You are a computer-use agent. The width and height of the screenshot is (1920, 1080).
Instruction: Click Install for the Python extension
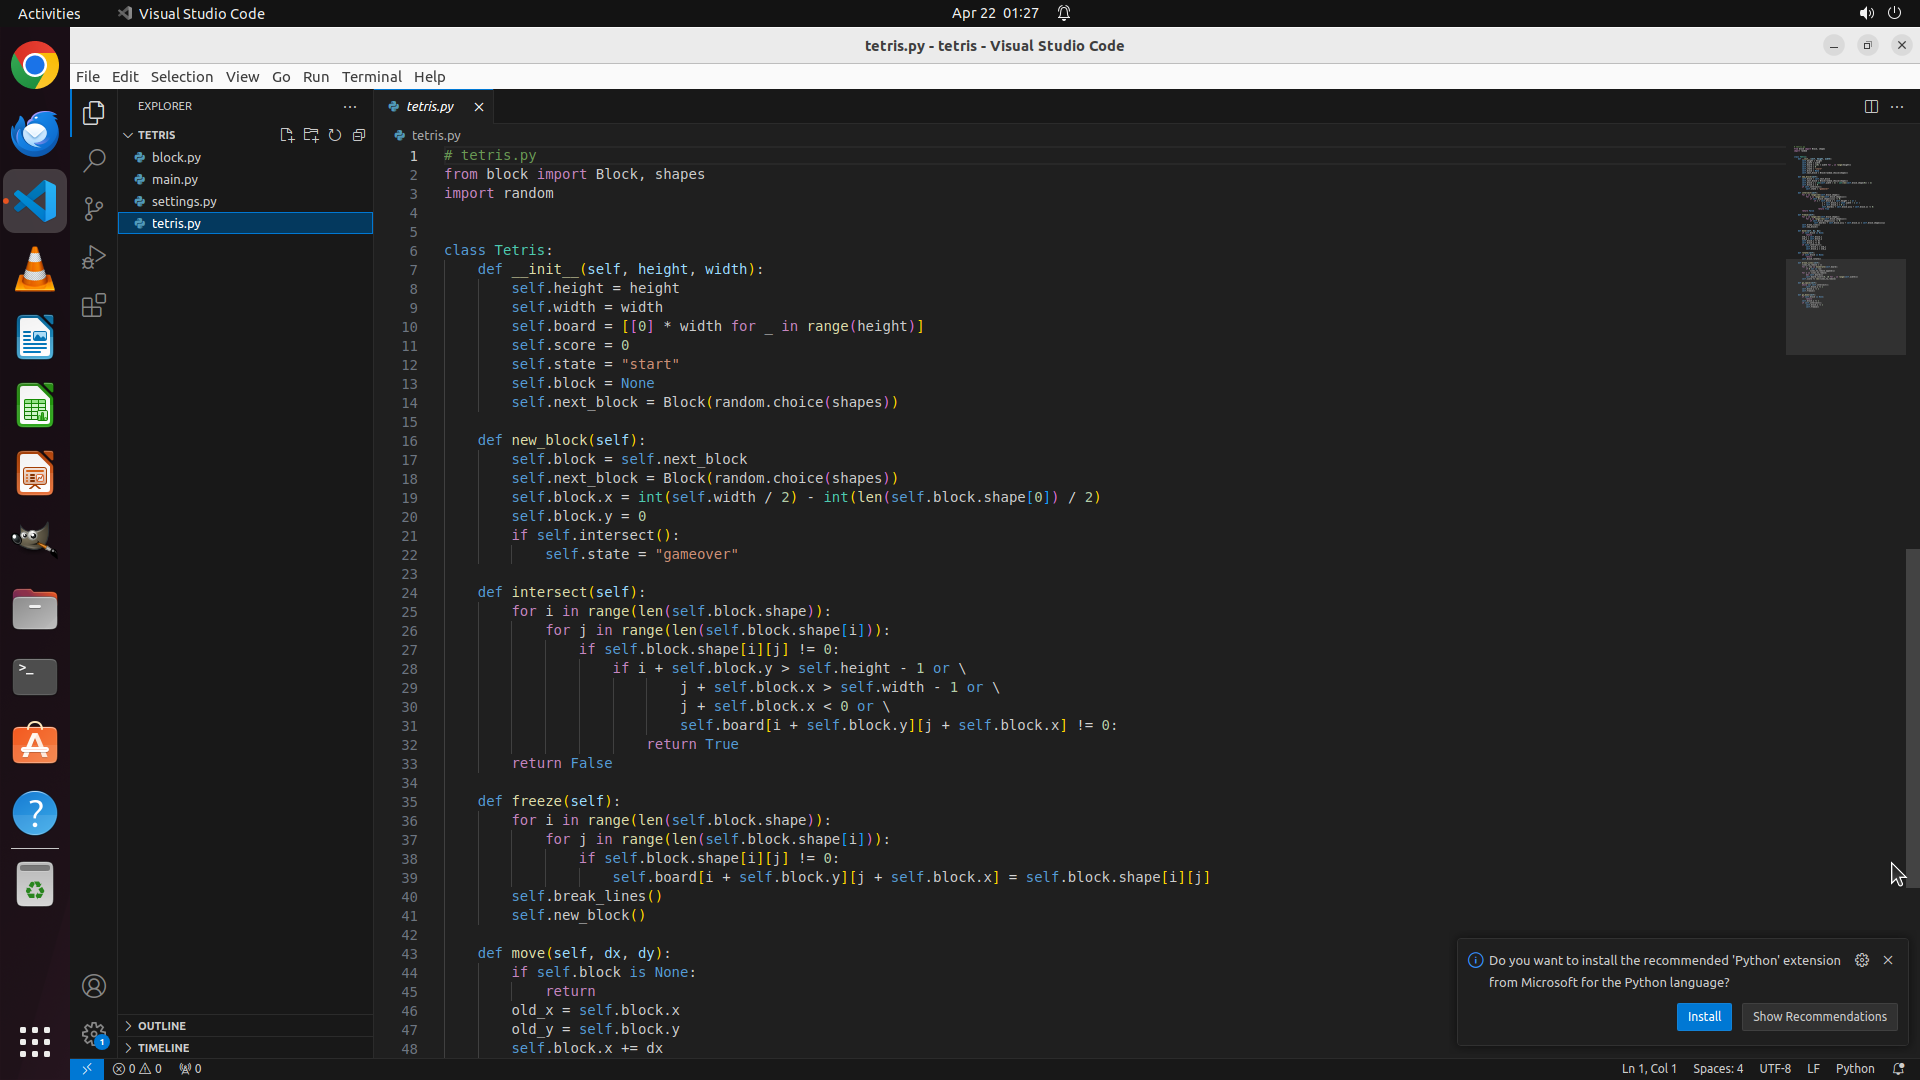point(1704,1016)
